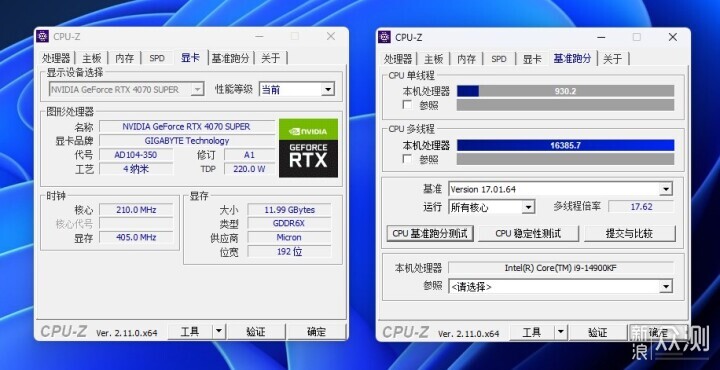Enable 参照 checkbox under CPU 单线程
The height and width of the screenshot is (370, 720).
click(x=407, y=105)
